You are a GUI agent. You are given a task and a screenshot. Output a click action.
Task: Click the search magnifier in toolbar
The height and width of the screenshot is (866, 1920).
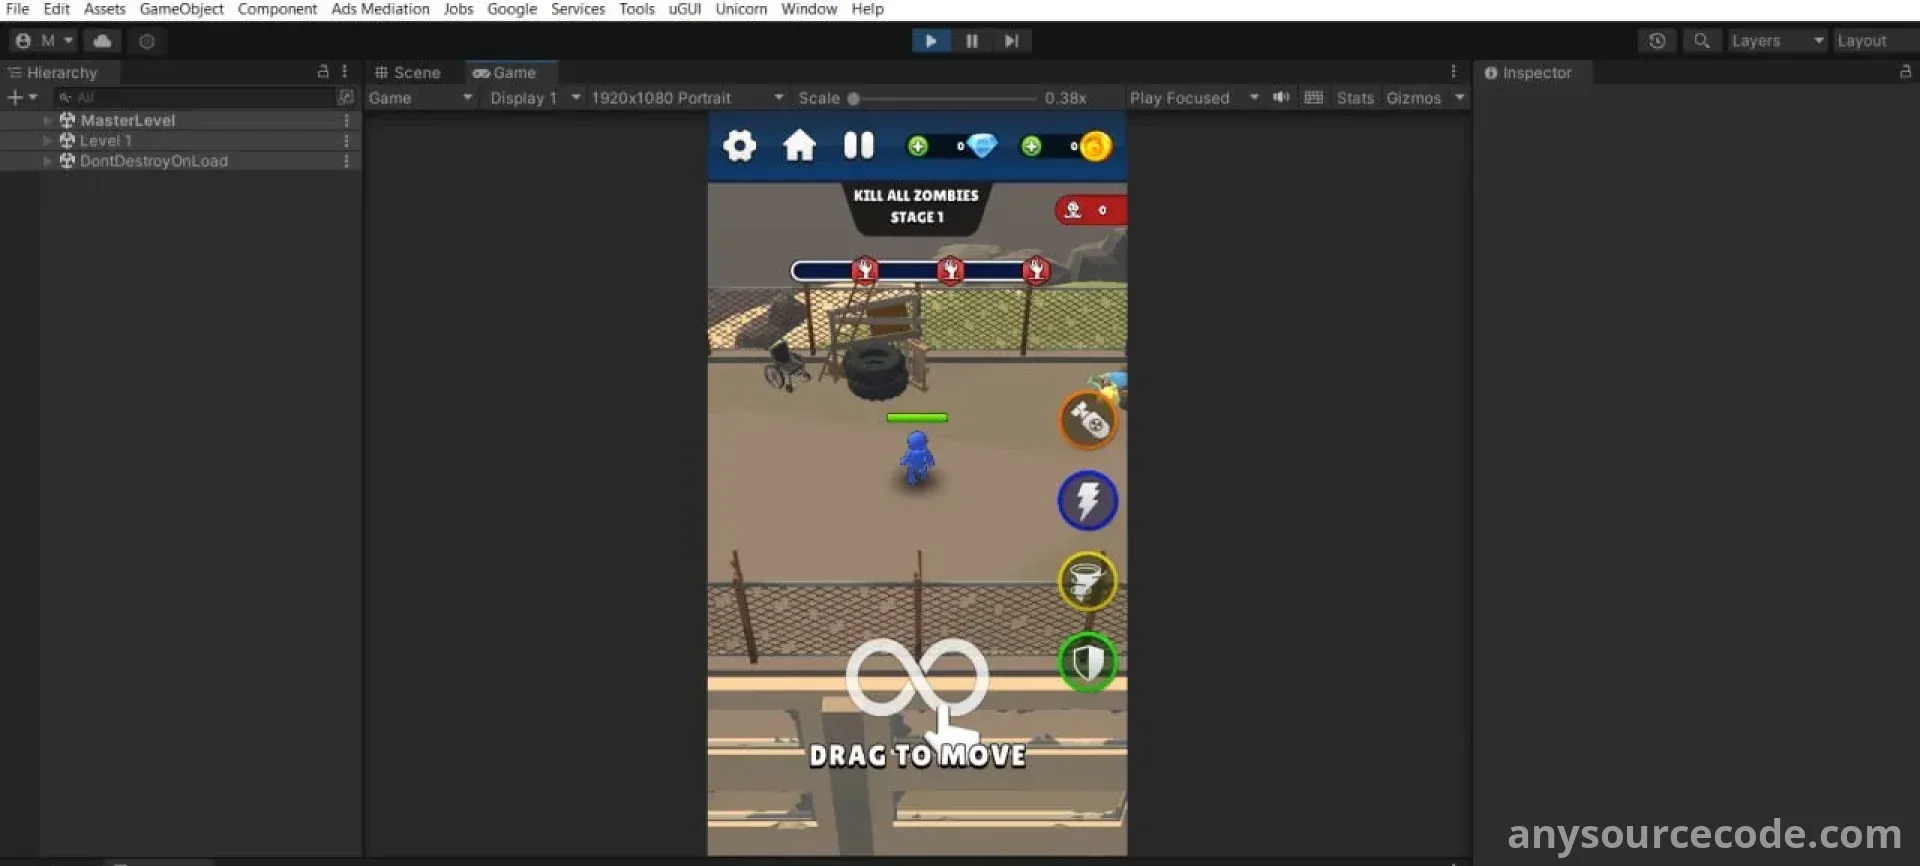[1701, 41]
